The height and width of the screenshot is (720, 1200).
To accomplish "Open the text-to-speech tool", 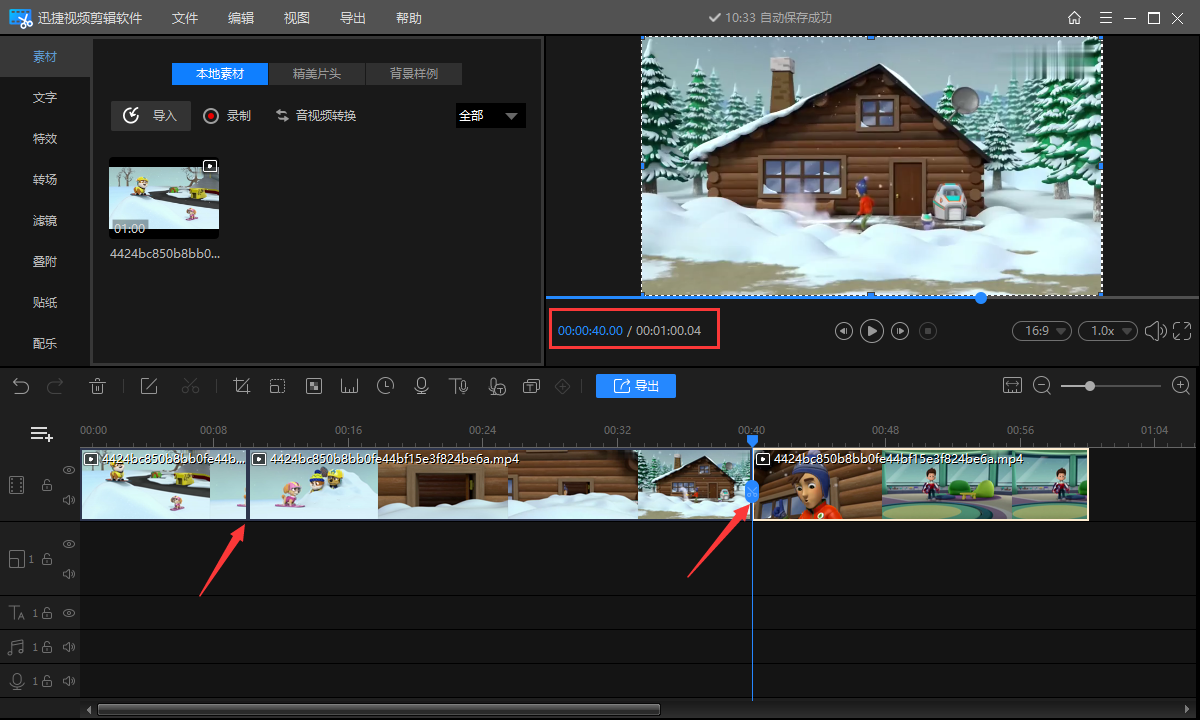I will coord(458,386).
